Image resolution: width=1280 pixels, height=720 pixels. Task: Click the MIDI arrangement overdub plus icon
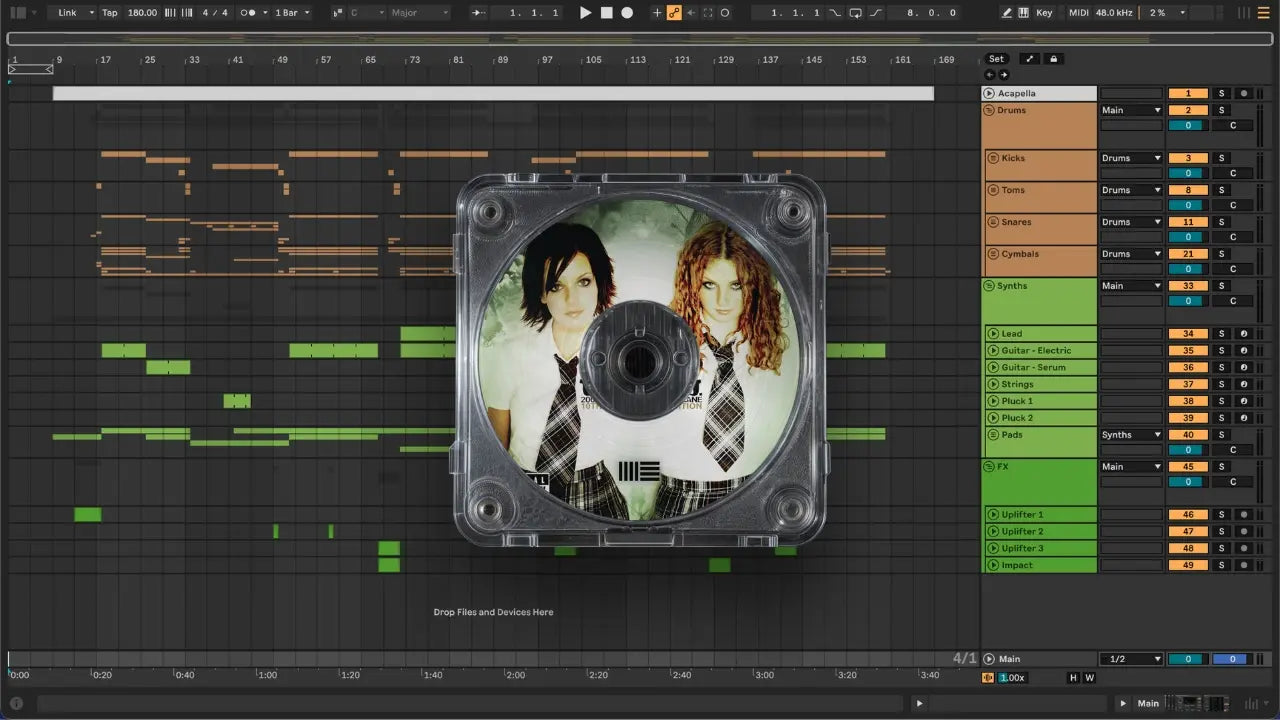[x=657, y=13]
